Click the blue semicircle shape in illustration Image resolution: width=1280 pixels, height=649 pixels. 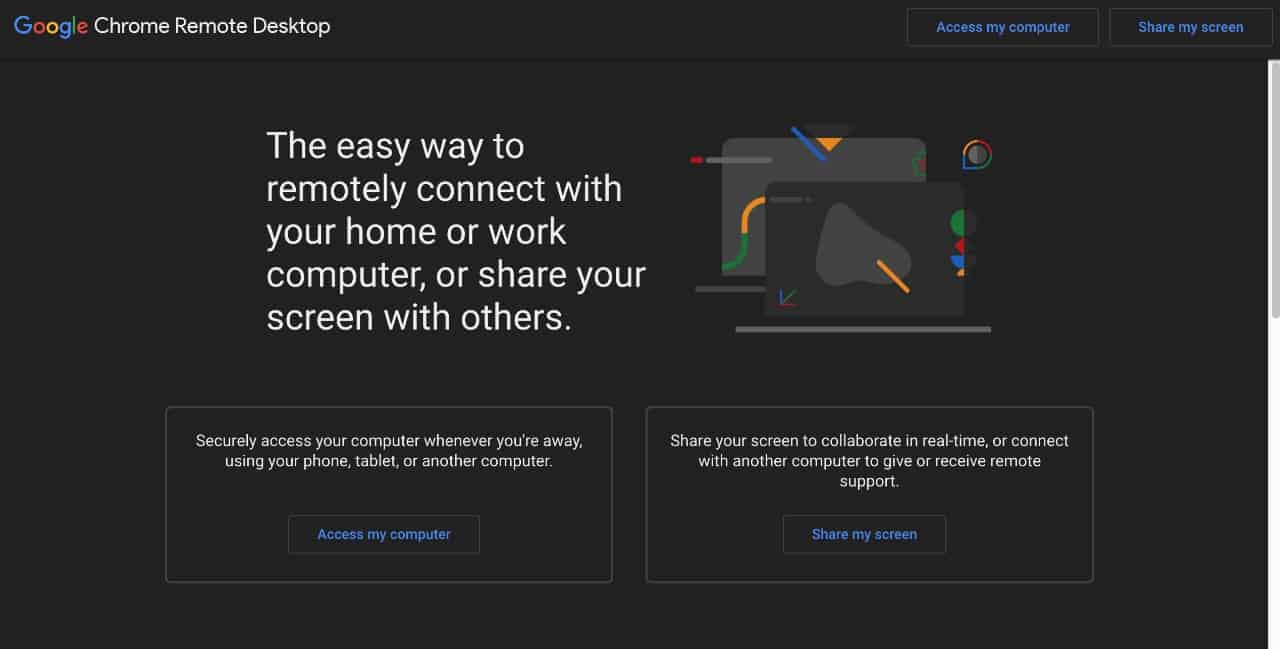pos(958,263)
